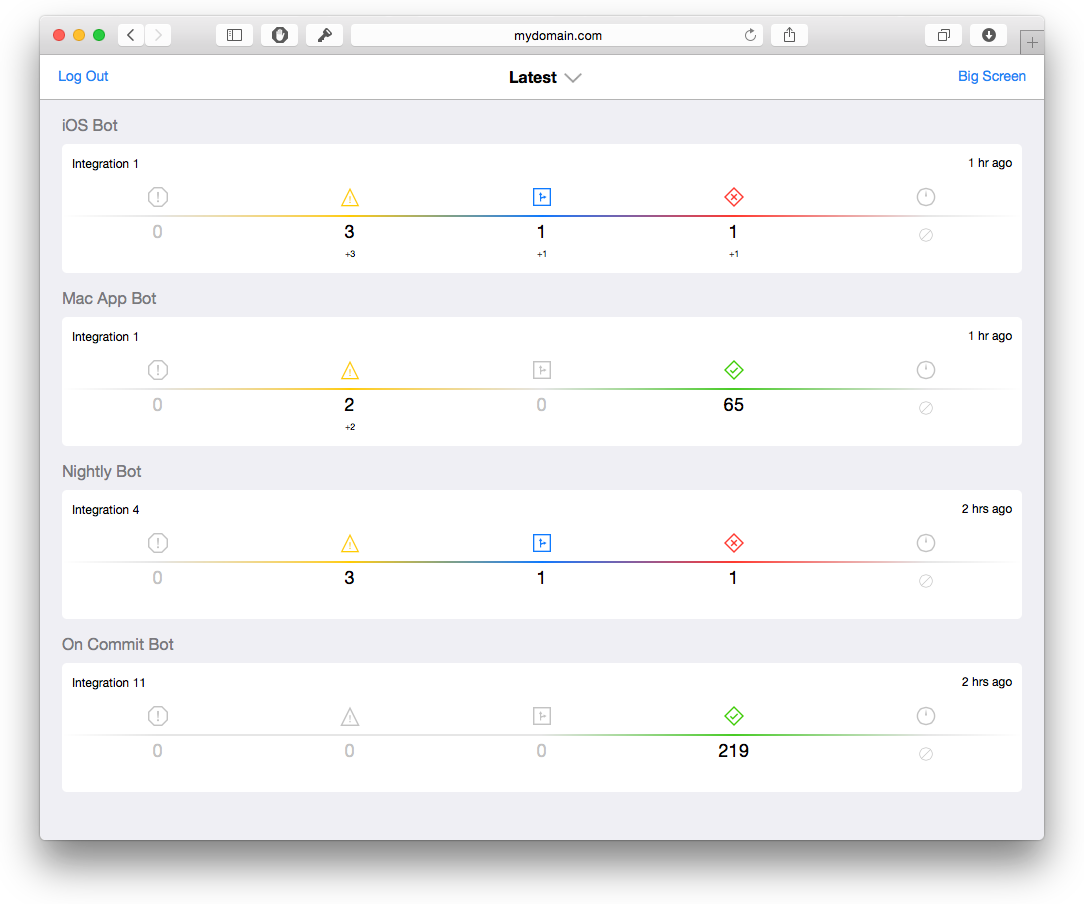Click the gray warning triangle in On Commit Bot

[349, 717]
